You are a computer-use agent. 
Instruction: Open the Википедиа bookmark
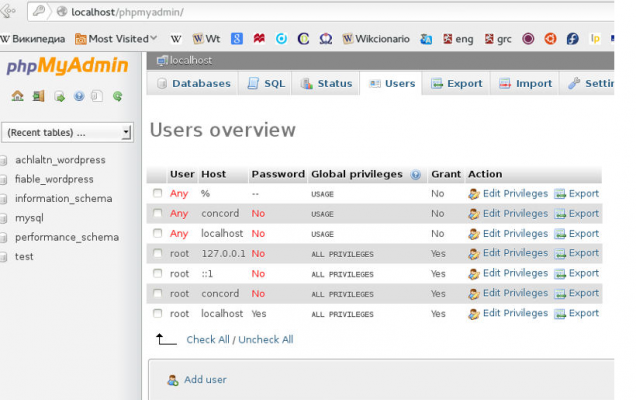coord(32,39)
